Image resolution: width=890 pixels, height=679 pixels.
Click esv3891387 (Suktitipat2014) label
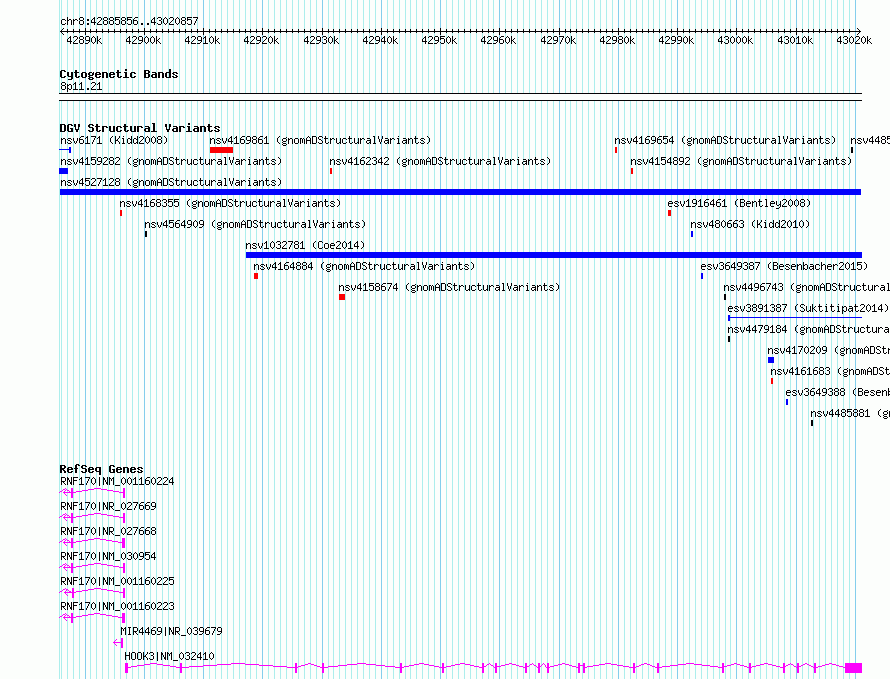[808, 308]
